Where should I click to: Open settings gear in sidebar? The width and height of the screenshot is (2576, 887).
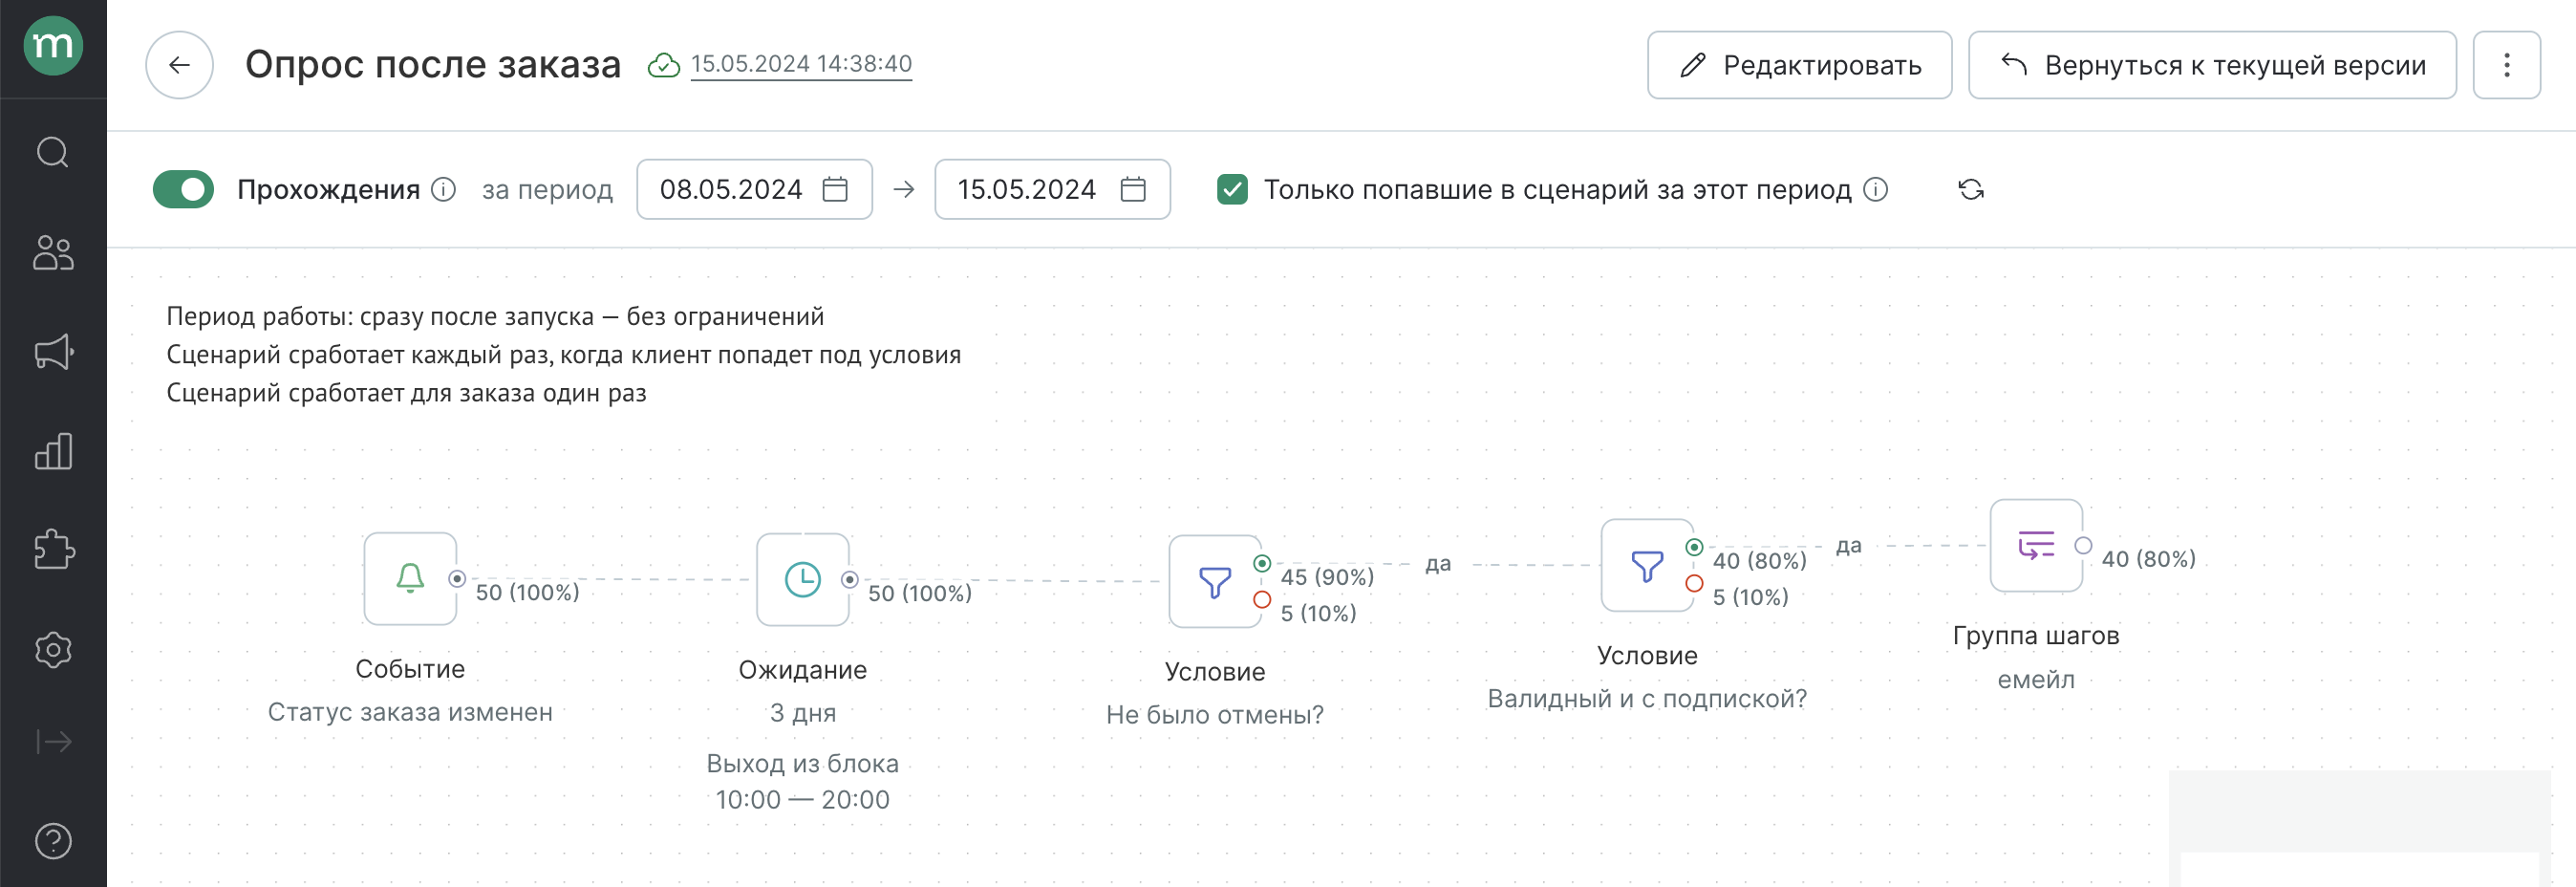(53, 650)
